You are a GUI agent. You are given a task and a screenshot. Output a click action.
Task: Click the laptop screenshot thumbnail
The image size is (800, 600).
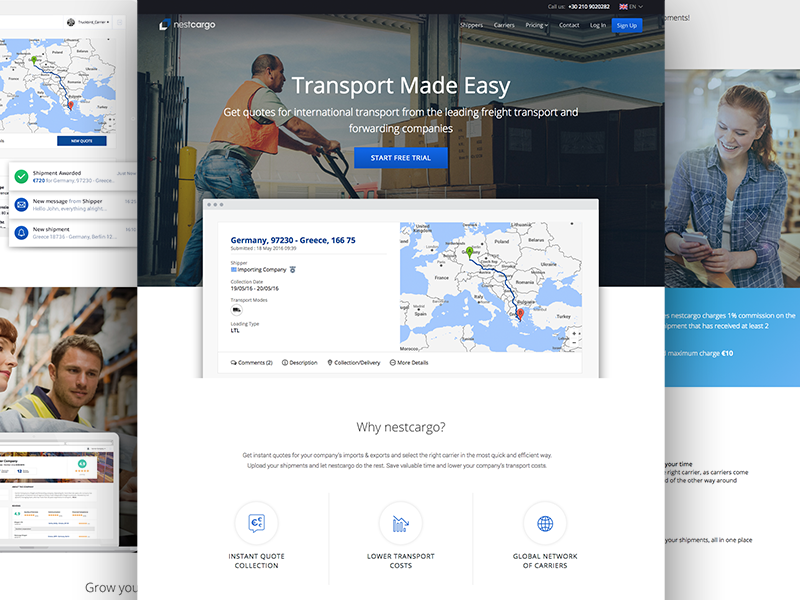(58, 492)
